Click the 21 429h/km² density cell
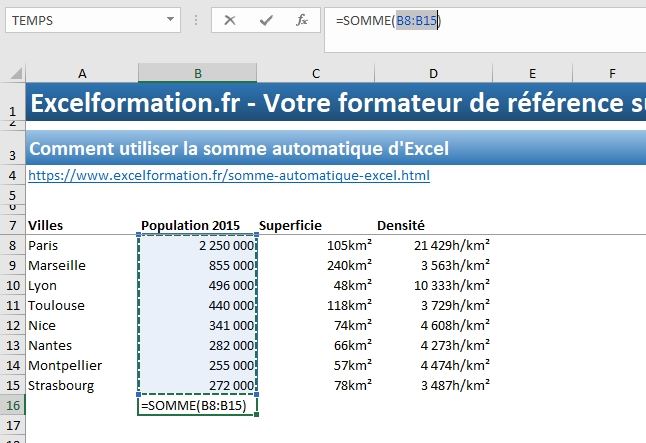The image size is (646, 443). tap(433, 245)
